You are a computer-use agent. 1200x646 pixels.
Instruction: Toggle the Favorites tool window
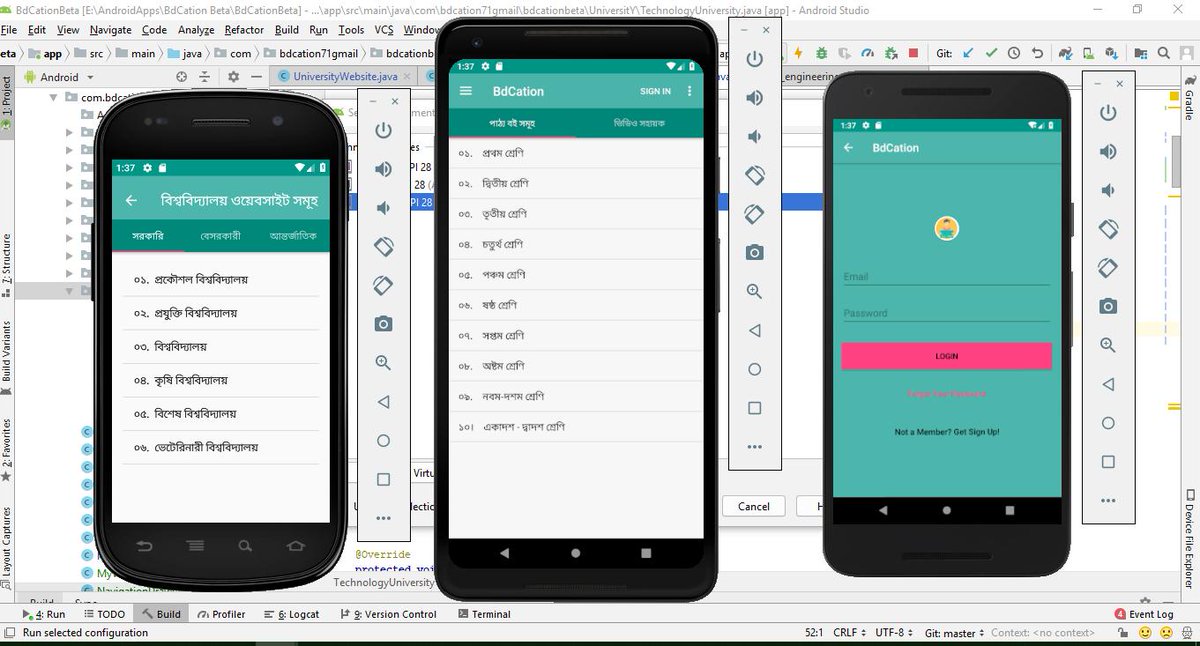click(7, 448)
